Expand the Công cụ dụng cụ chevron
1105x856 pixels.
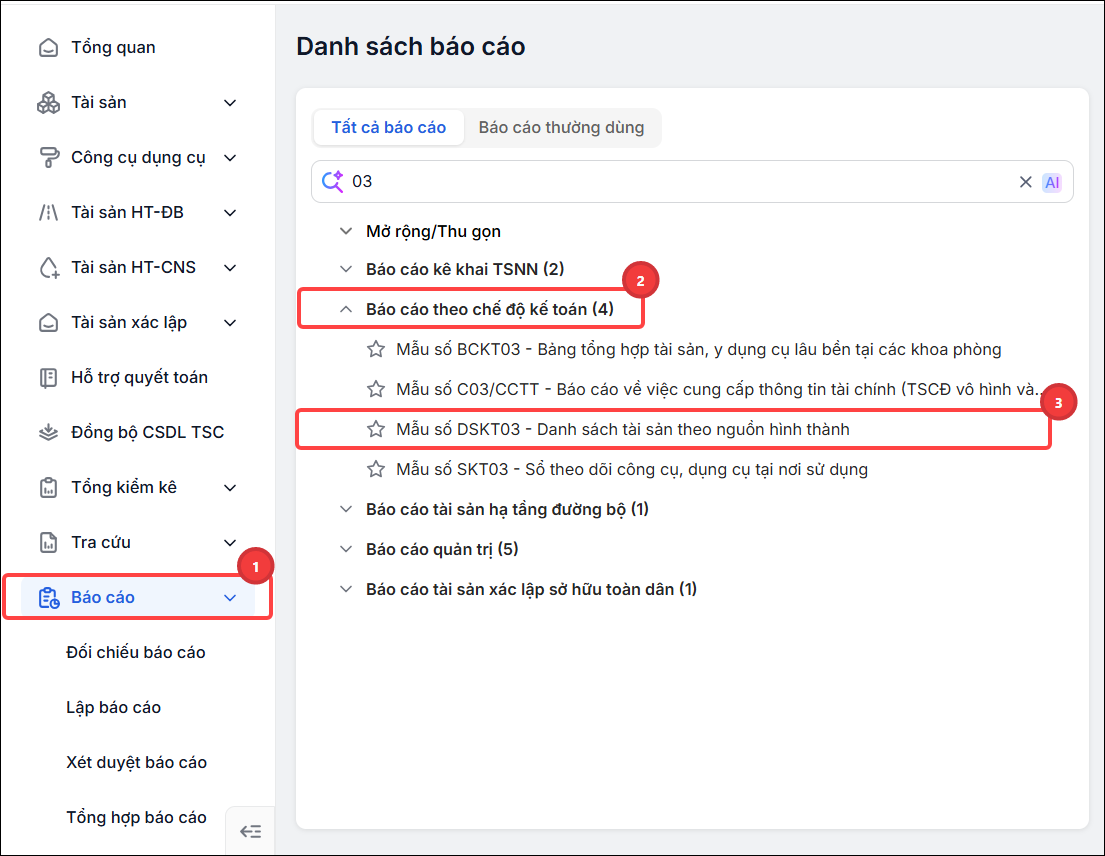230,158
